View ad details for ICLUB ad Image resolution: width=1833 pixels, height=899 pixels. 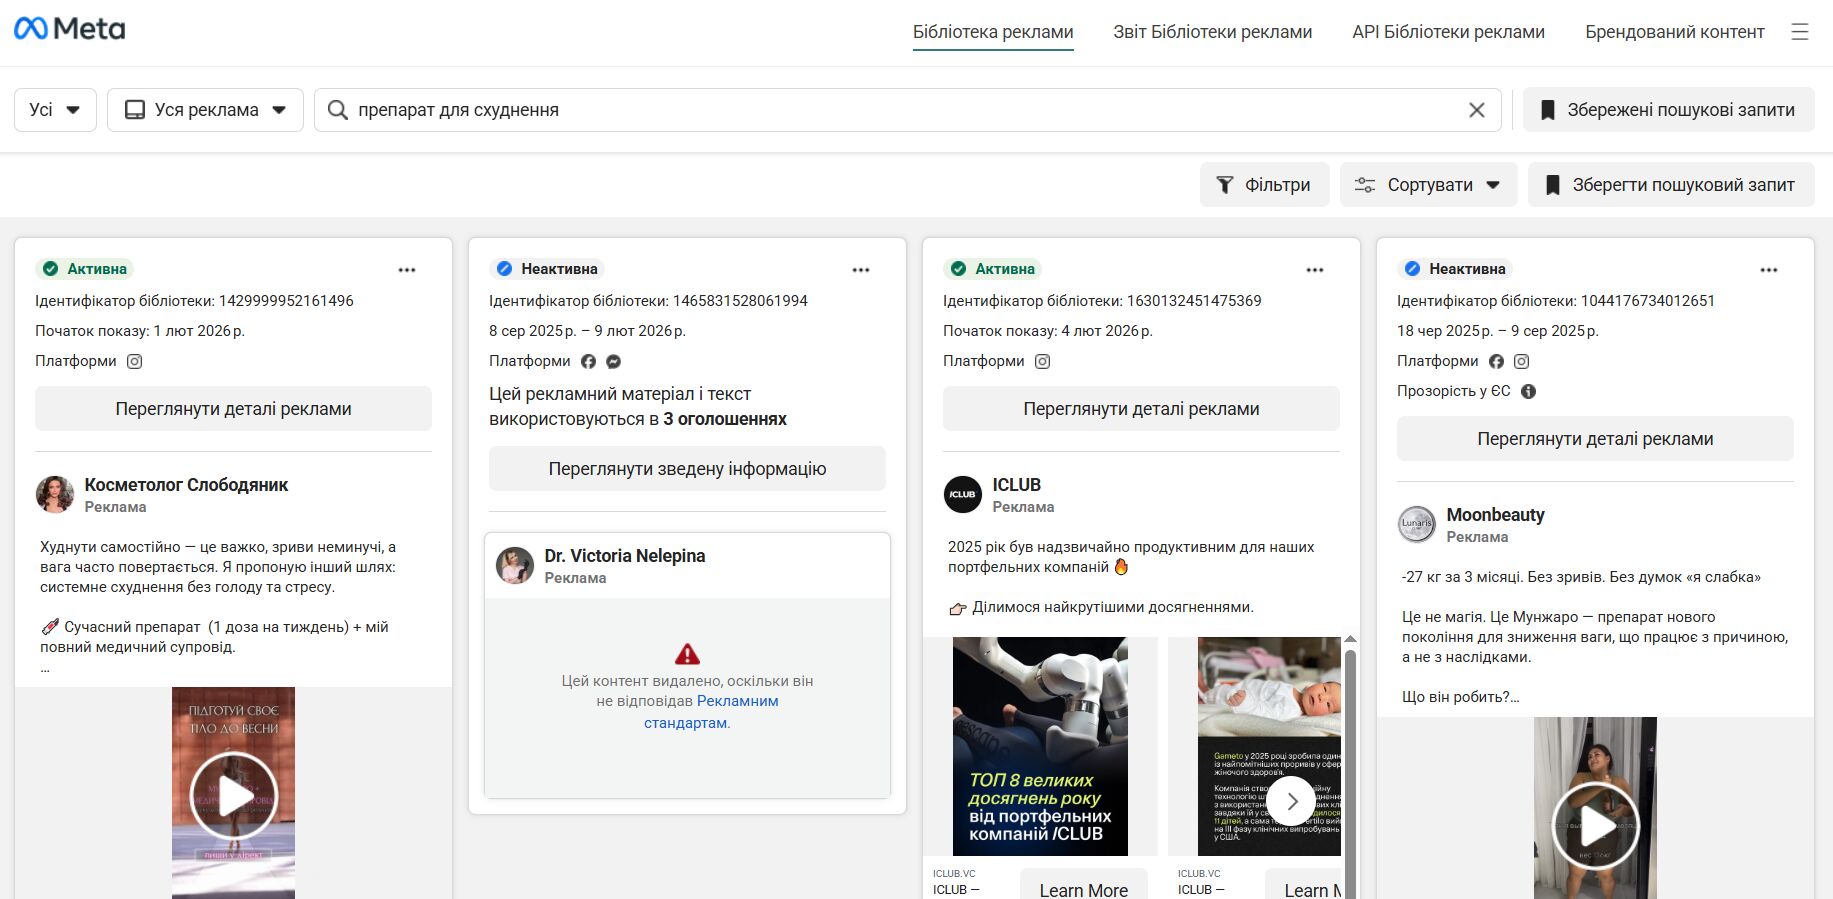(x=1141, y=409)
